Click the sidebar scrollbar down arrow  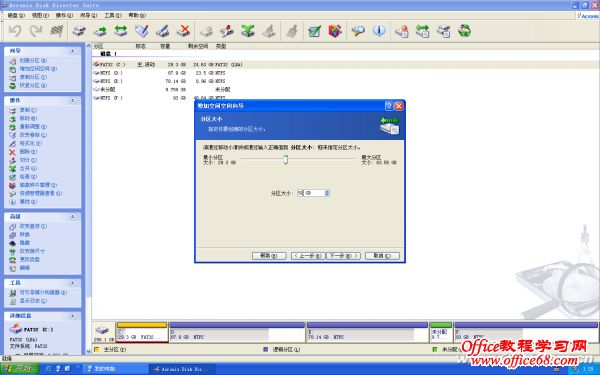[x=89, y=351]
